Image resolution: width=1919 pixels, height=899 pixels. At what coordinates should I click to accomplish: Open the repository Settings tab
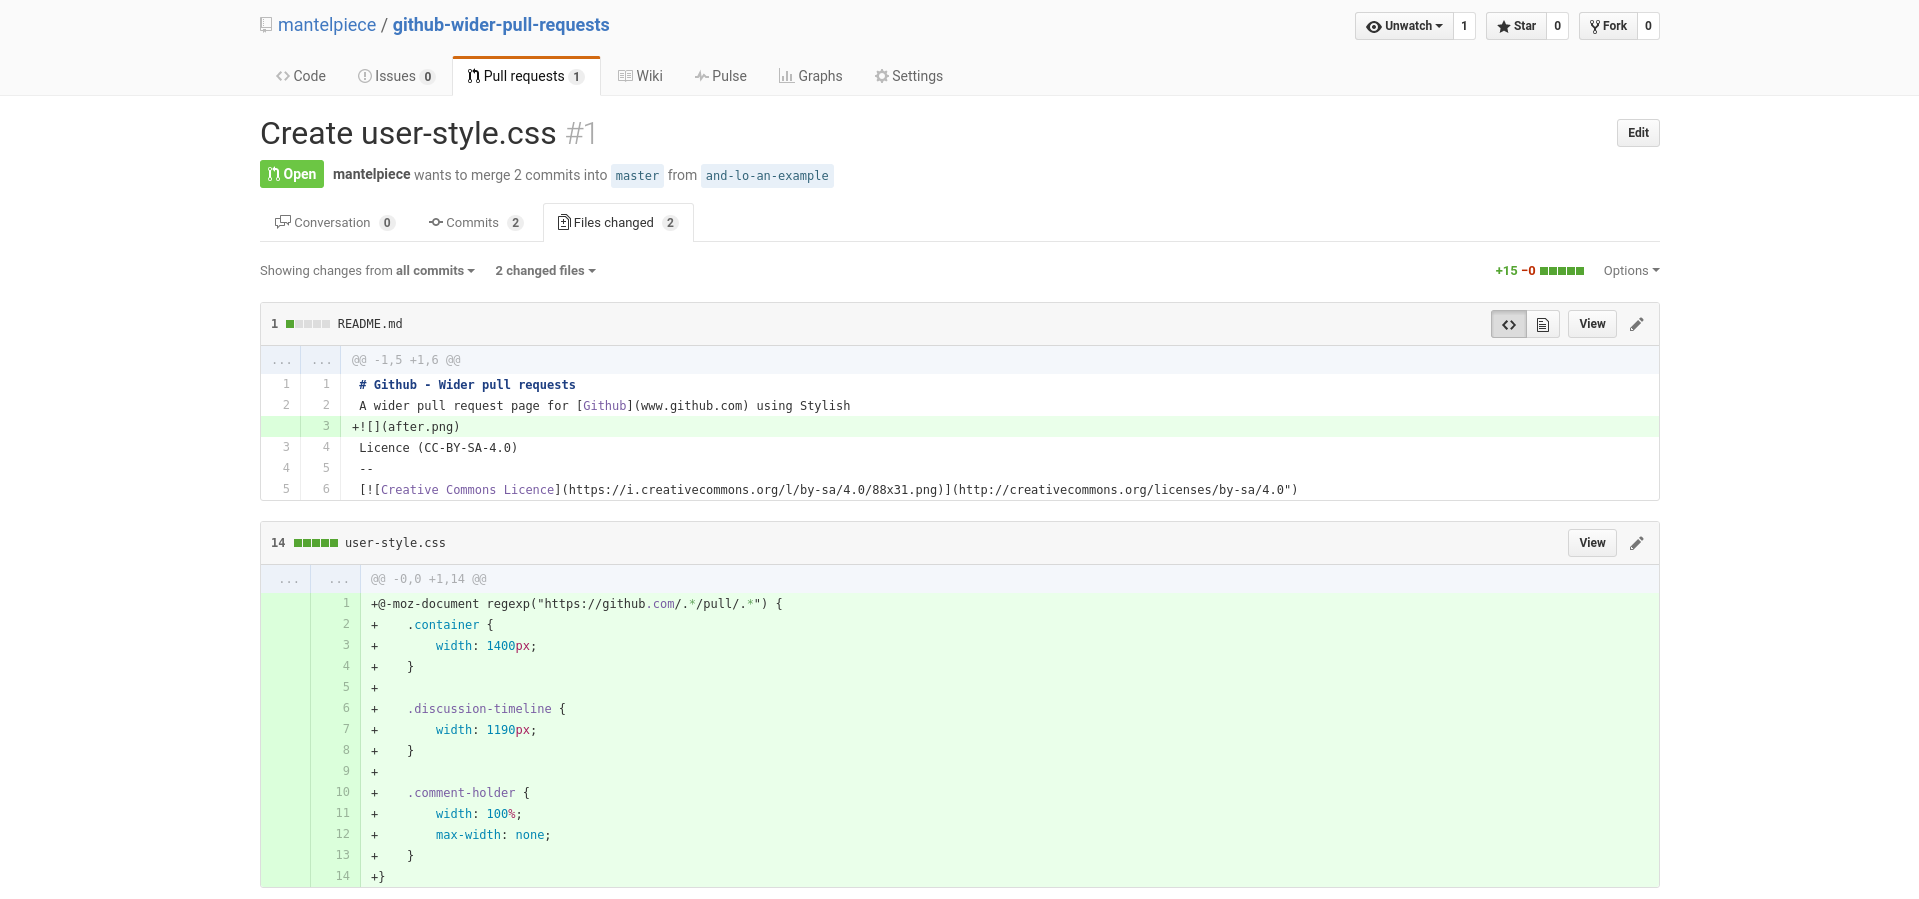(909, 76)
